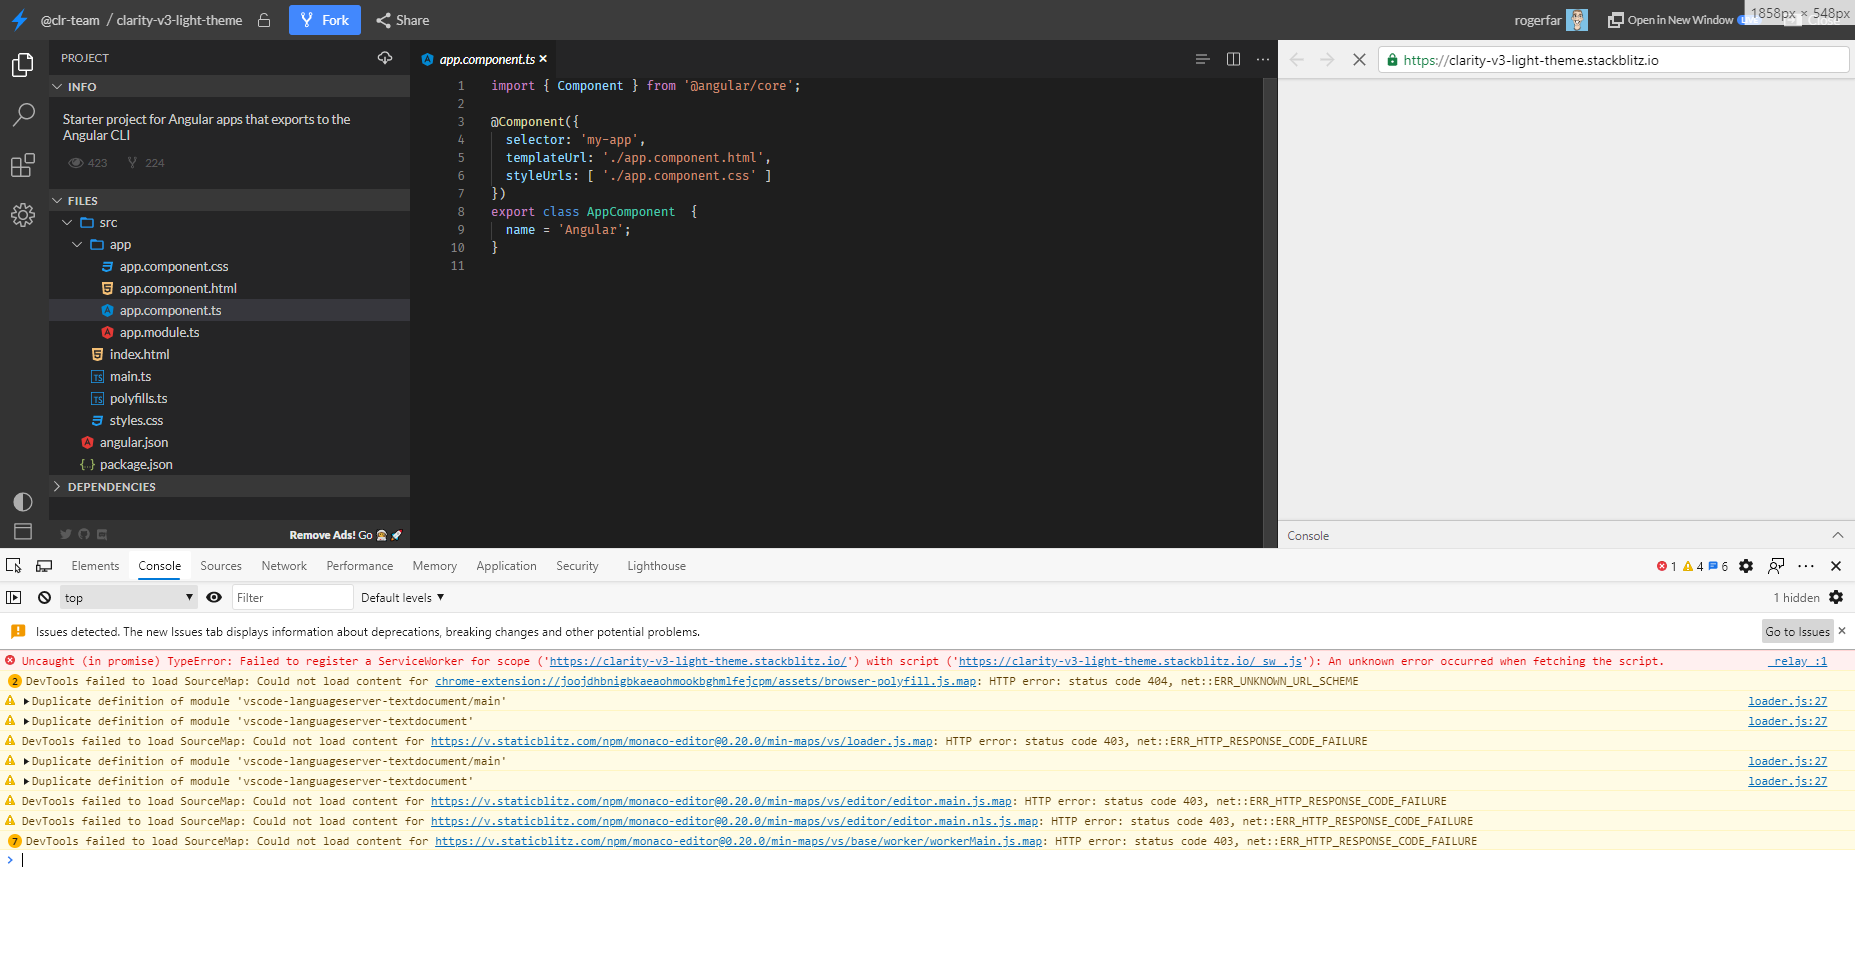Open the Search panel in StackBlitz sidebar
This screenshot has width=1855, height=973.
pos(23,115)
